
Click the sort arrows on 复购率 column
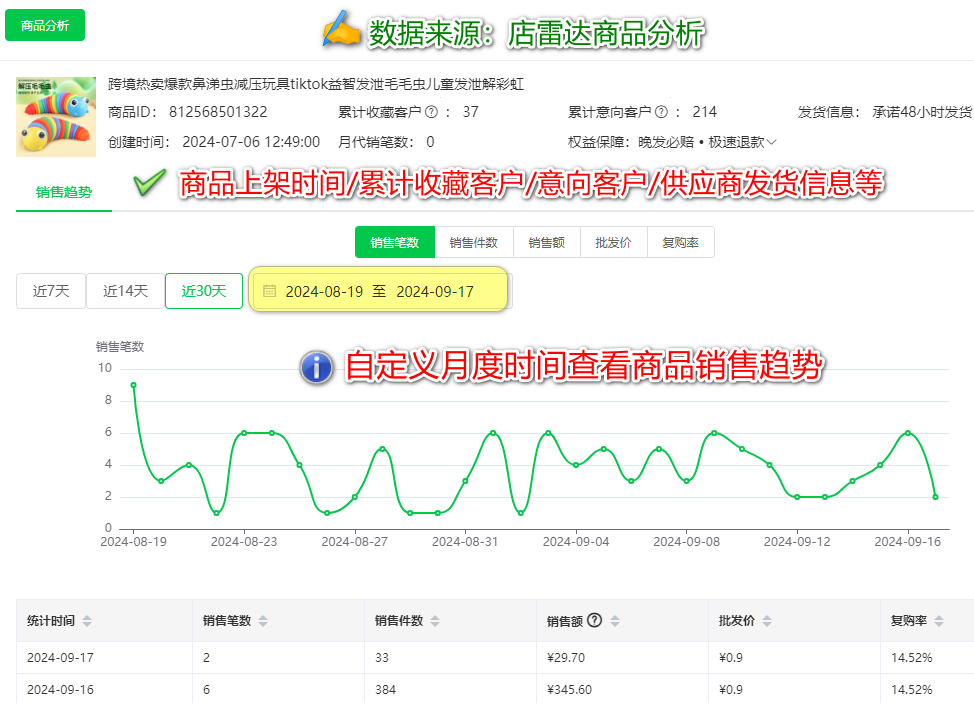click(937, 620)
